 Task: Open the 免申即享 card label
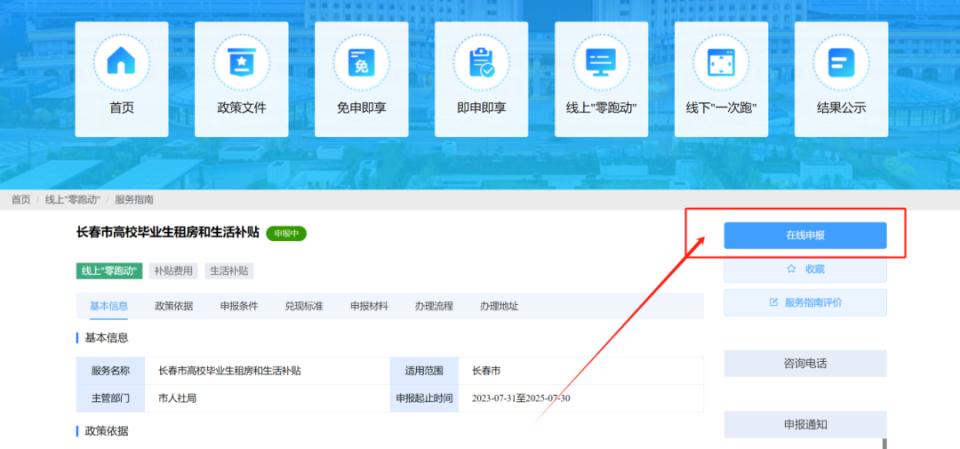pyautogui.click(x=361, y=108)
